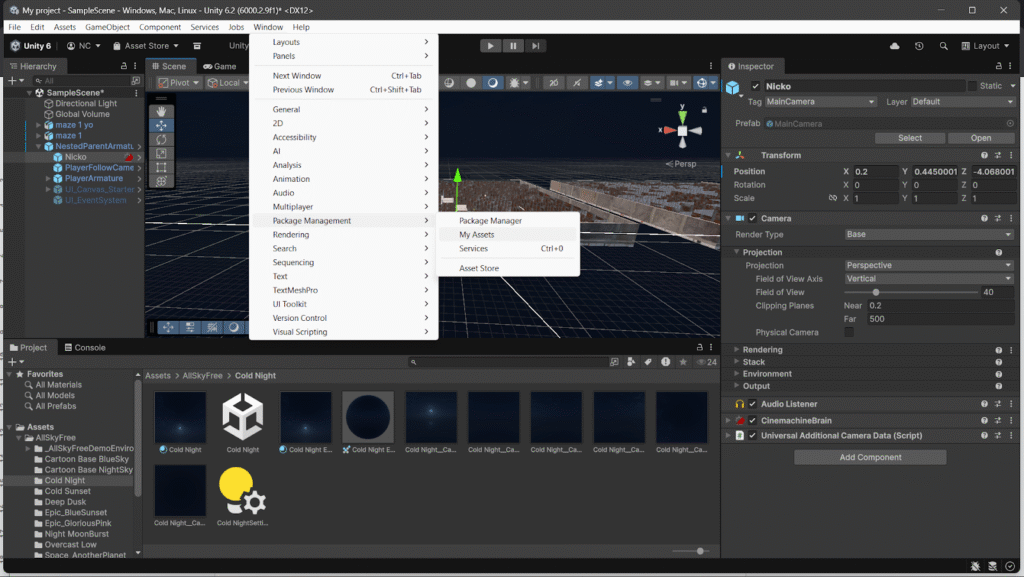Open the Tag MainCamera dropdown
The height and width of the screenshot is (577, 1024).
[819, 102]
